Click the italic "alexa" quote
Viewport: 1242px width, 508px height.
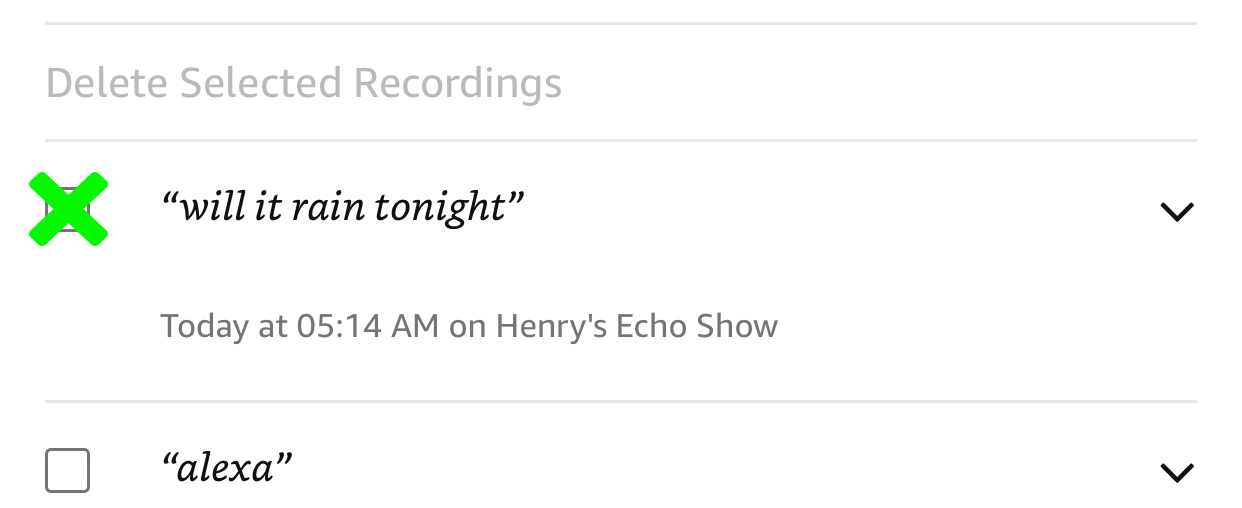click(227, 468)
